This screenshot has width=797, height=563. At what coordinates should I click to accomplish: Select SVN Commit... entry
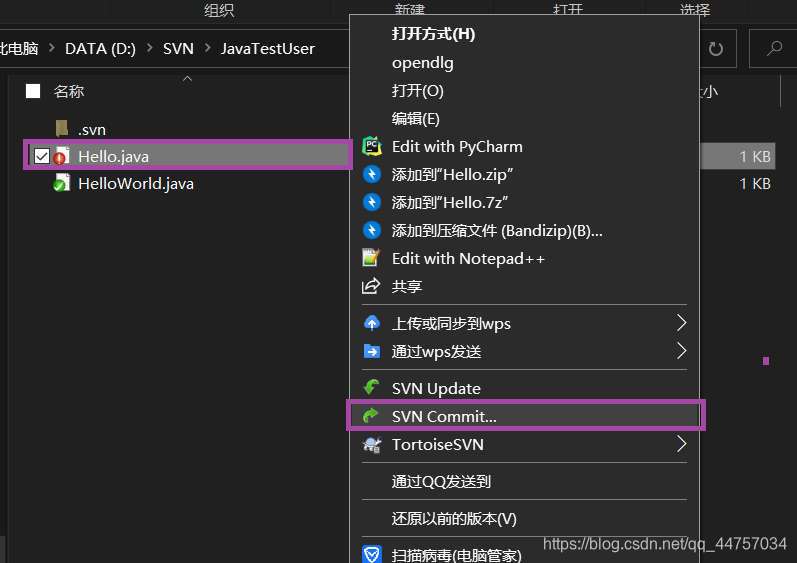(x=526, y=416)
